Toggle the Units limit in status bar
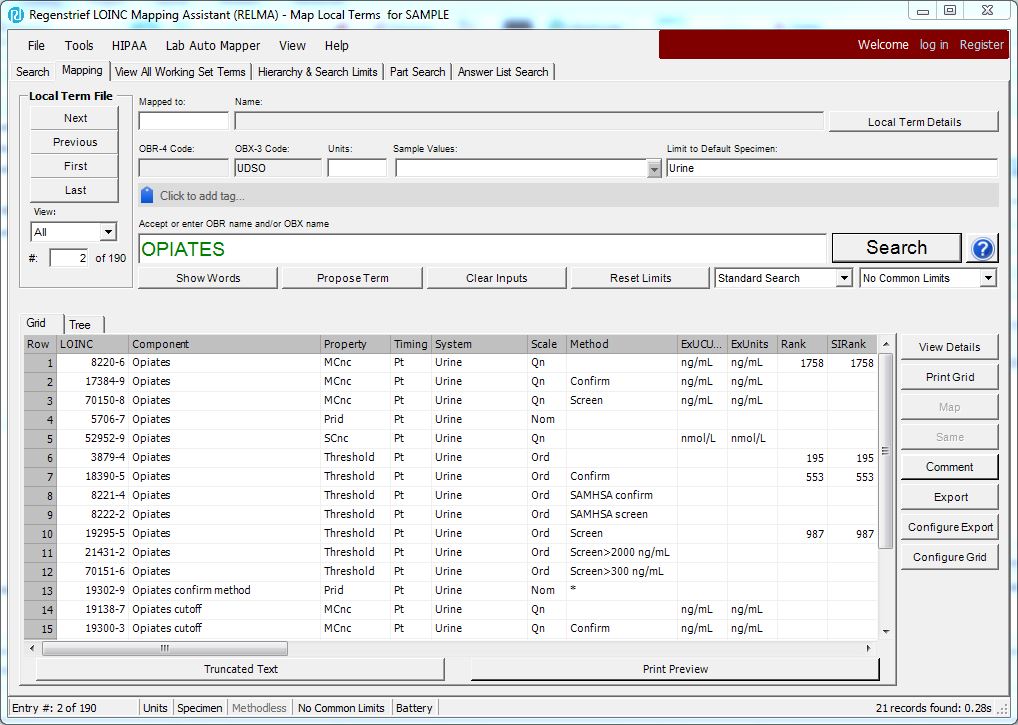1018x725 pixels. [x=155, y=708]
